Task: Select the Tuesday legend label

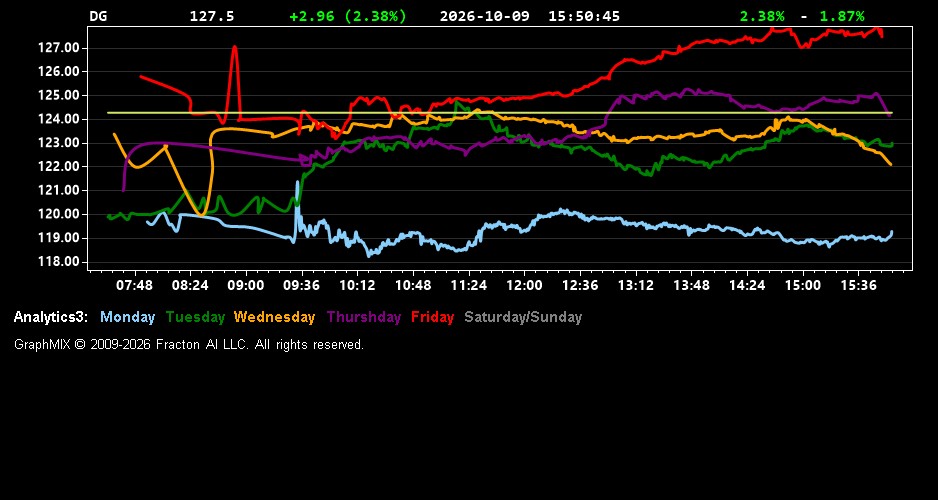Action: [x=195, y=317]
